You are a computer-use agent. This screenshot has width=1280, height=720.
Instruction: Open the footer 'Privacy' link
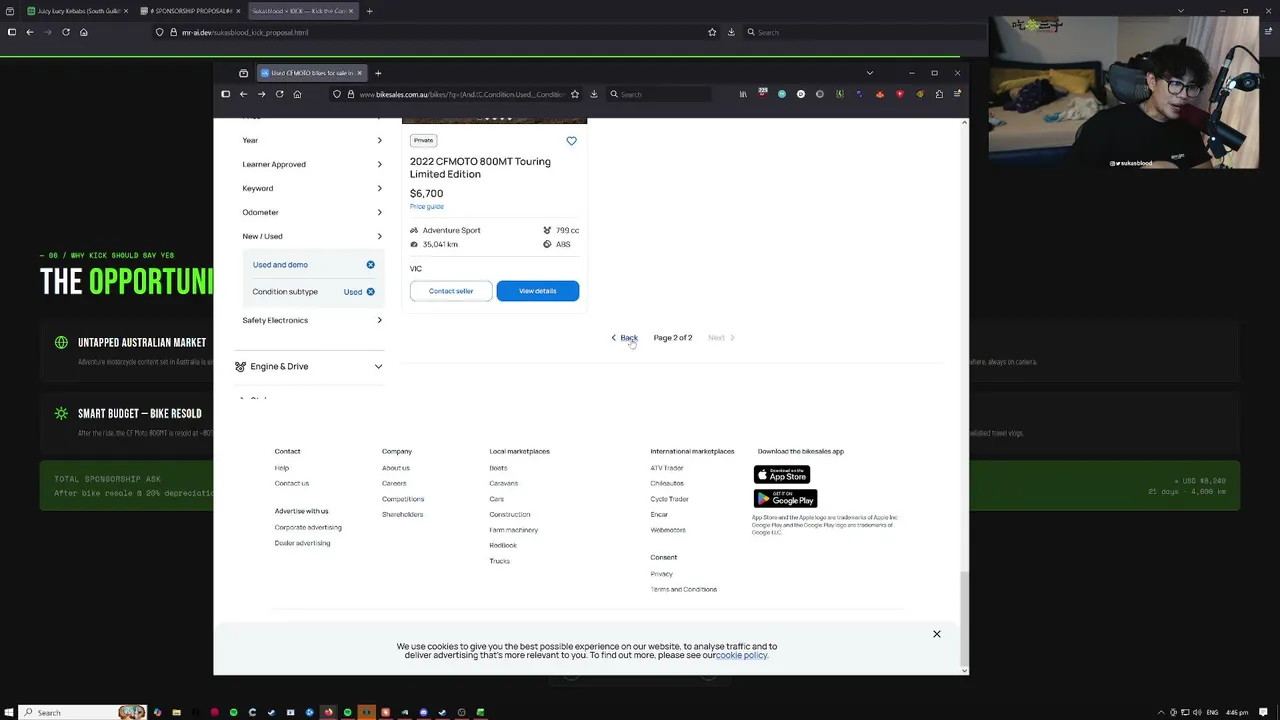tap(661, 574)
